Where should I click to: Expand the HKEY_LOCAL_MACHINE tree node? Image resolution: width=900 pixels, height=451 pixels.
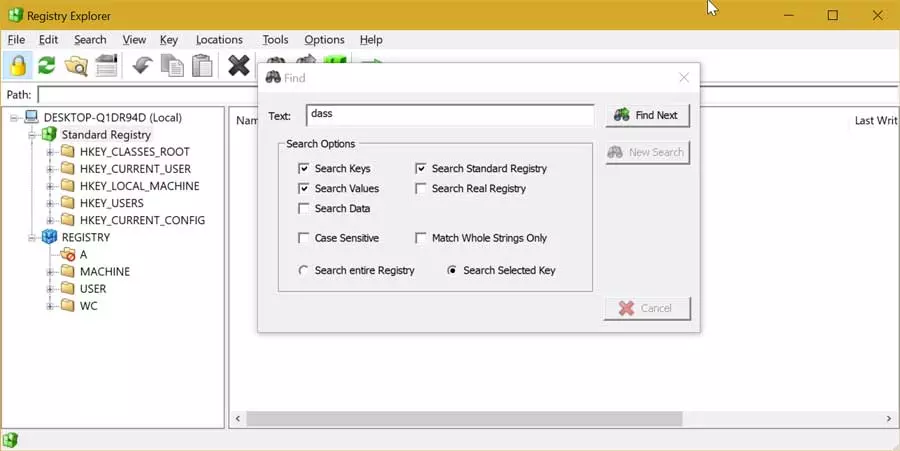click(50, 186)
